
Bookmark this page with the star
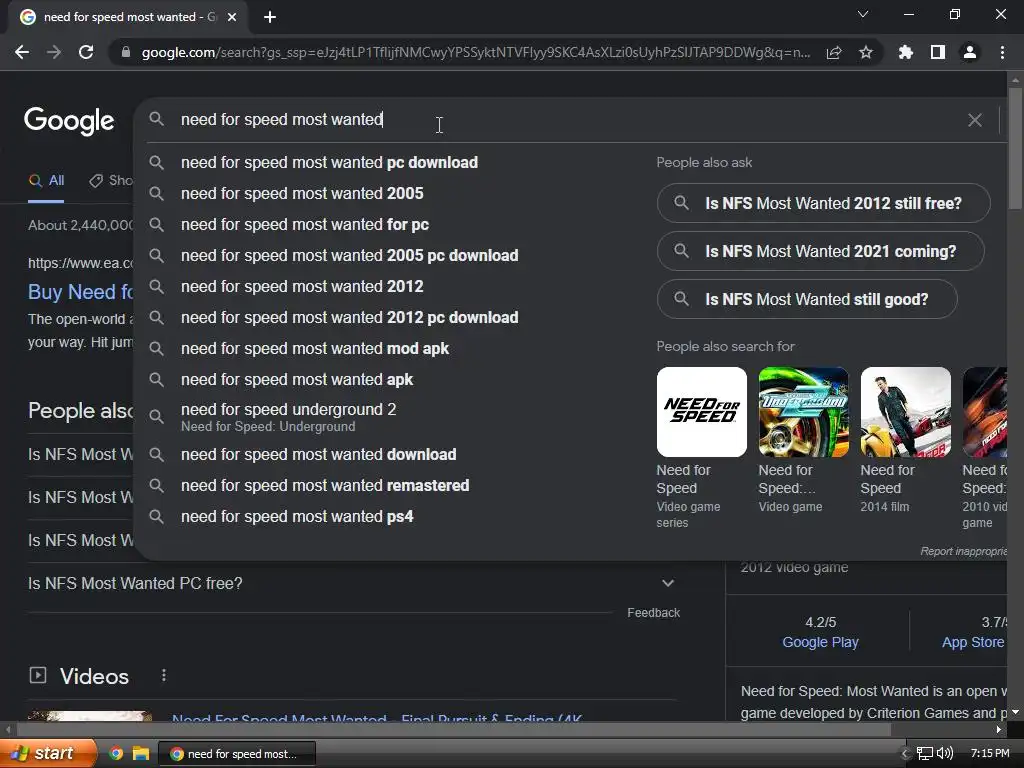pyautogui.click(x=866, y=52)
